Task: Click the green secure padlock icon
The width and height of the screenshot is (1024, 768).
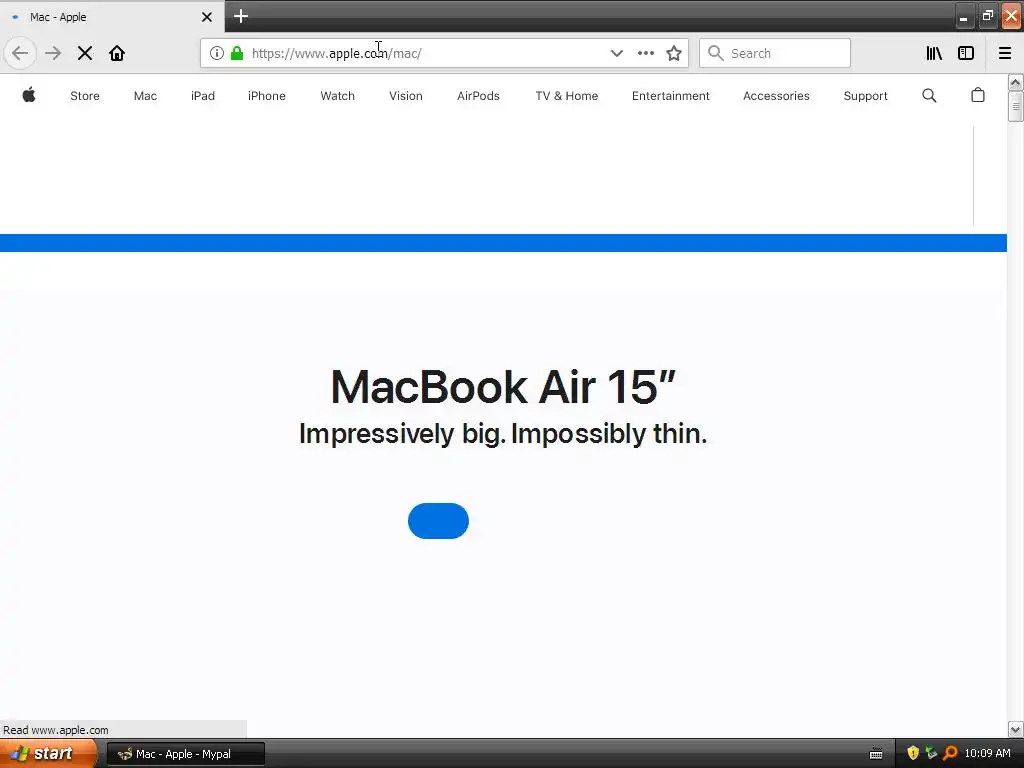Action: [x=237, y=53]
